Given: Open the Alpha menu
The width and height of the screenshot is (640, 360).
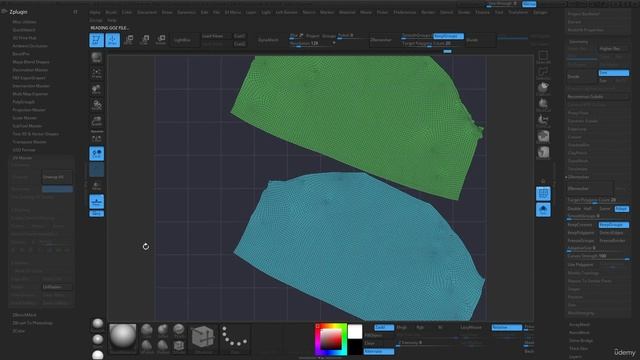Looking at the screenshot, I should (x=95, y=12).
